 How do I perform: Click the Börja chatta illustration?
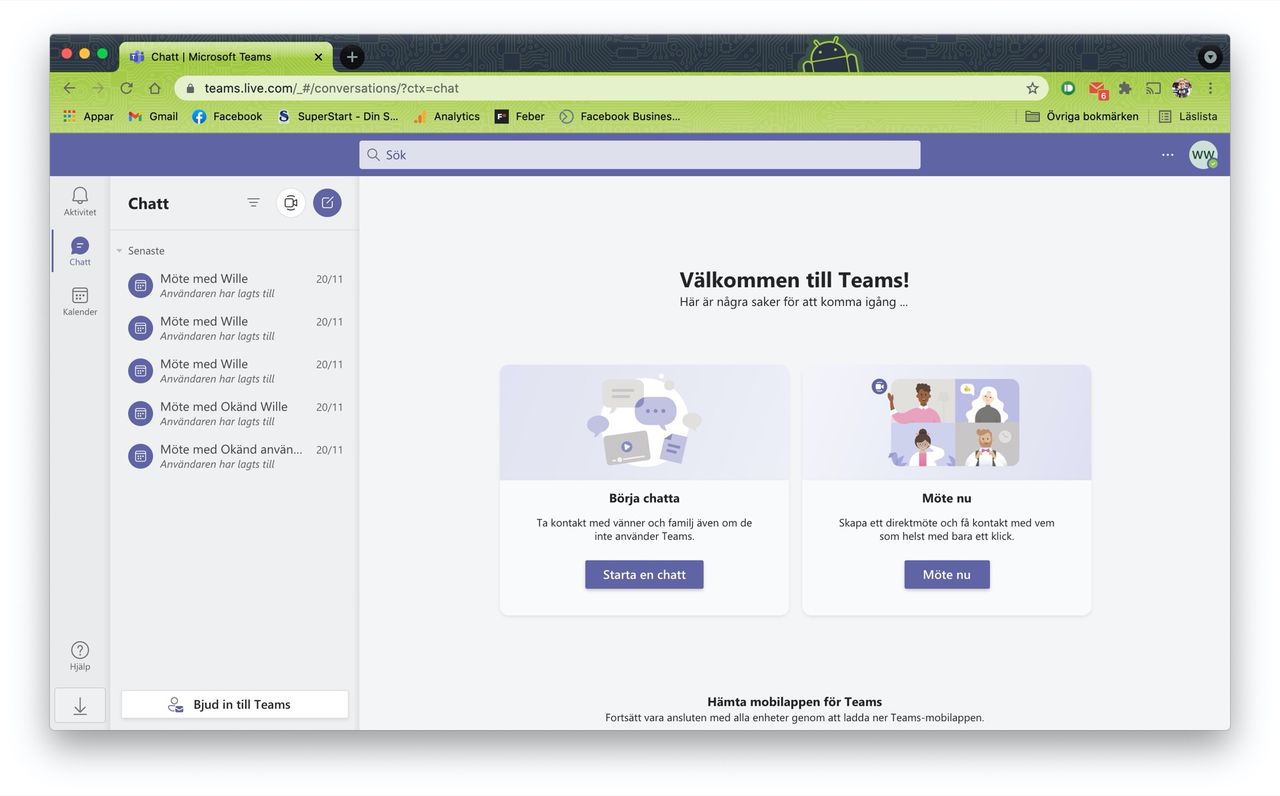pyautogui.click(x=644, y=423)
